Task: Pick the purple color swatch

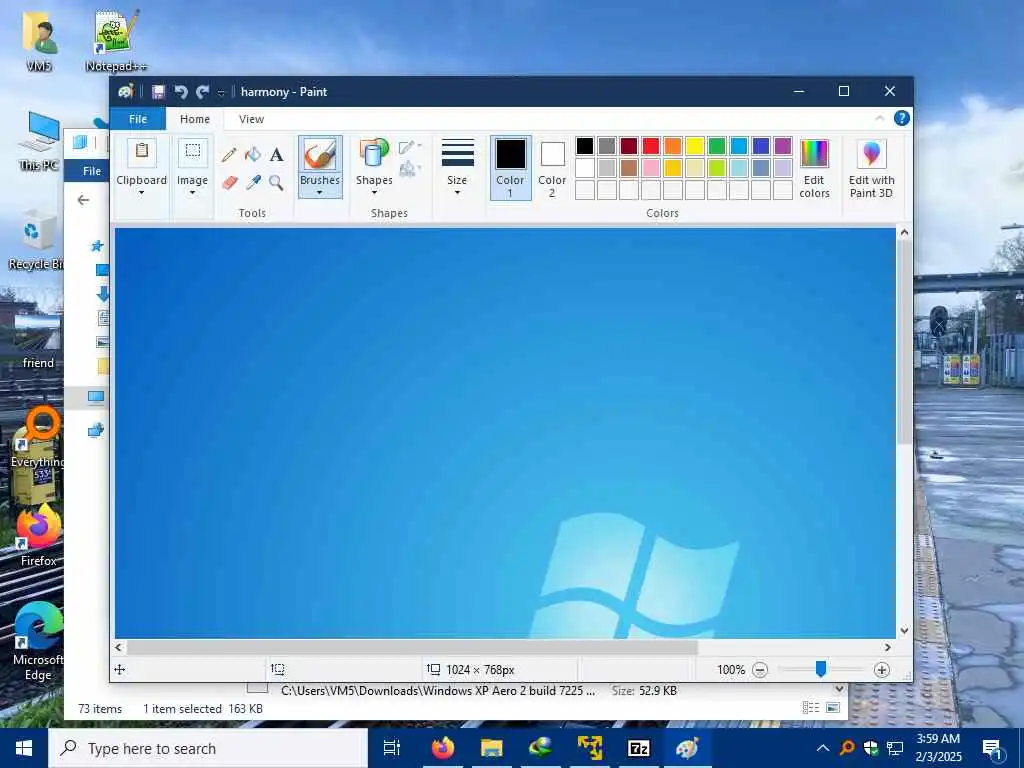Action: (x=783, y=146)
